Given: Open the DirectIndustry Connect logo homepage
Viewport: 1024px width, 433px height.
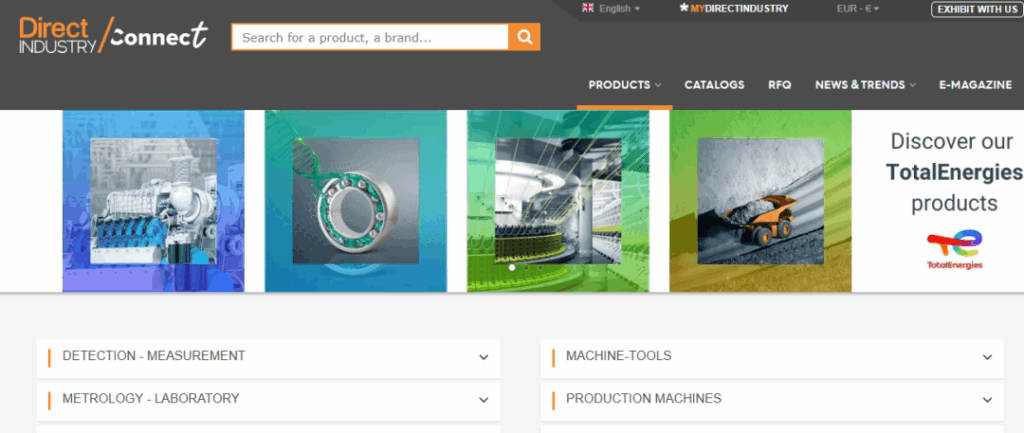Looking at the screenshot, I should point(114,35).
